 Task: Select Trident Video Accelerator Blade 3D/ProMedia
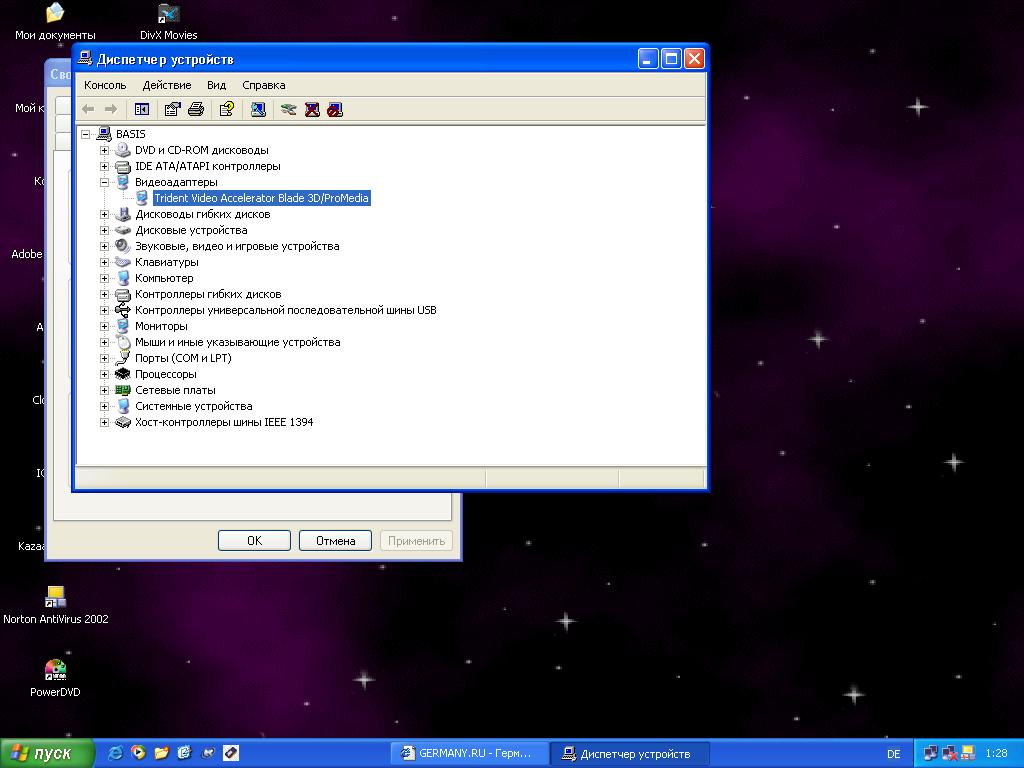pyautogui.click(x=261, y=198)
